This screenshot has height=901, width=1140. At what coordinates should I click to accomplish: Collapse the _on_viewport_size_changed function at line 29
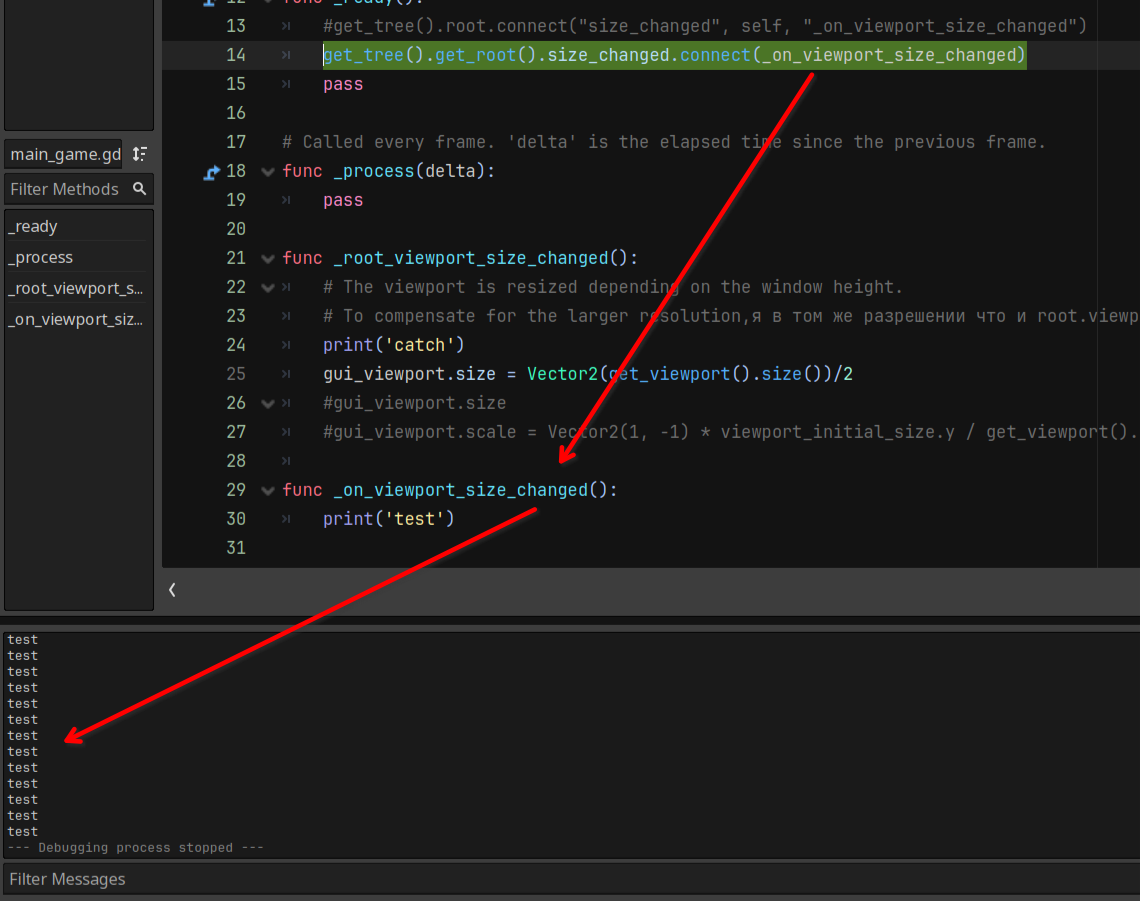[267, 491]
